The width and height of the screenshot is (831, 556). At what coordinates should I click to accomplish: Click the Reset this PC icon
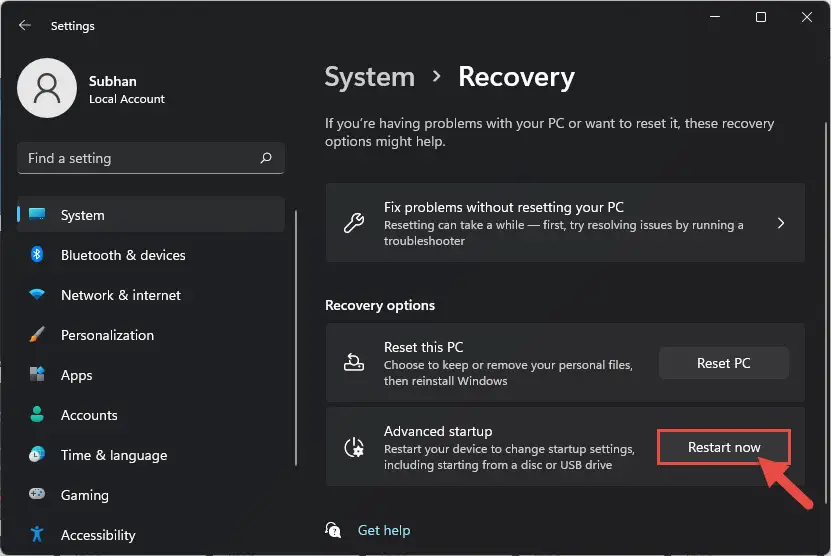(x=353, y=363)
